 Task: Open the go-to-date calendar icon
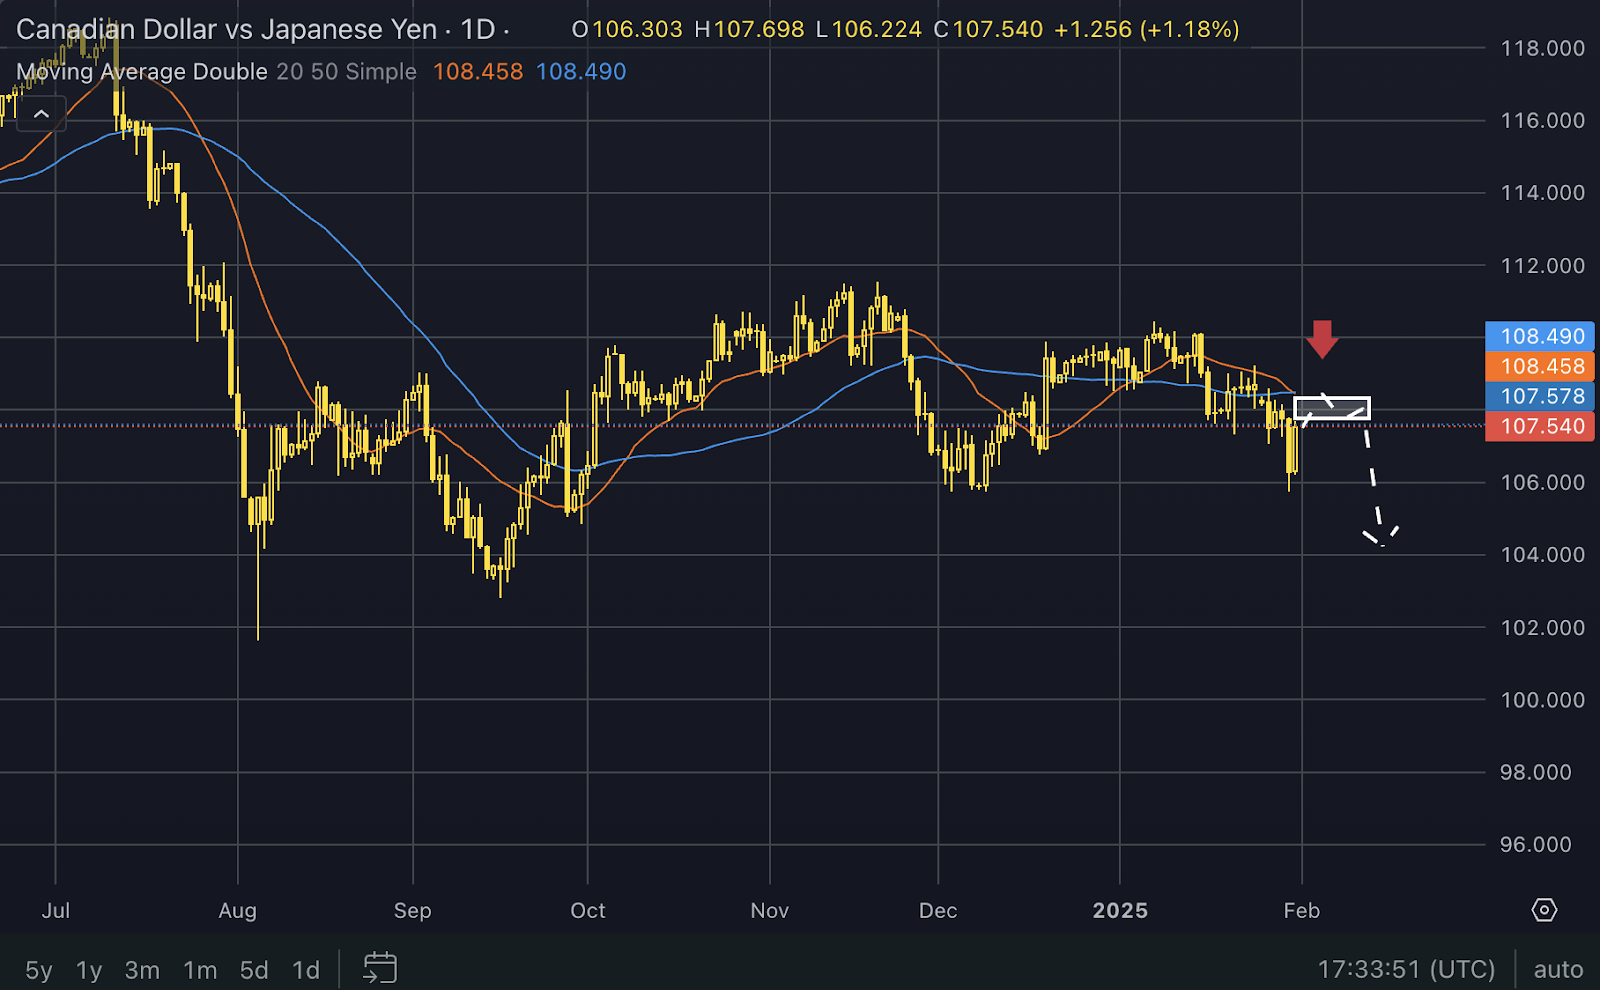tap(380, 968)
